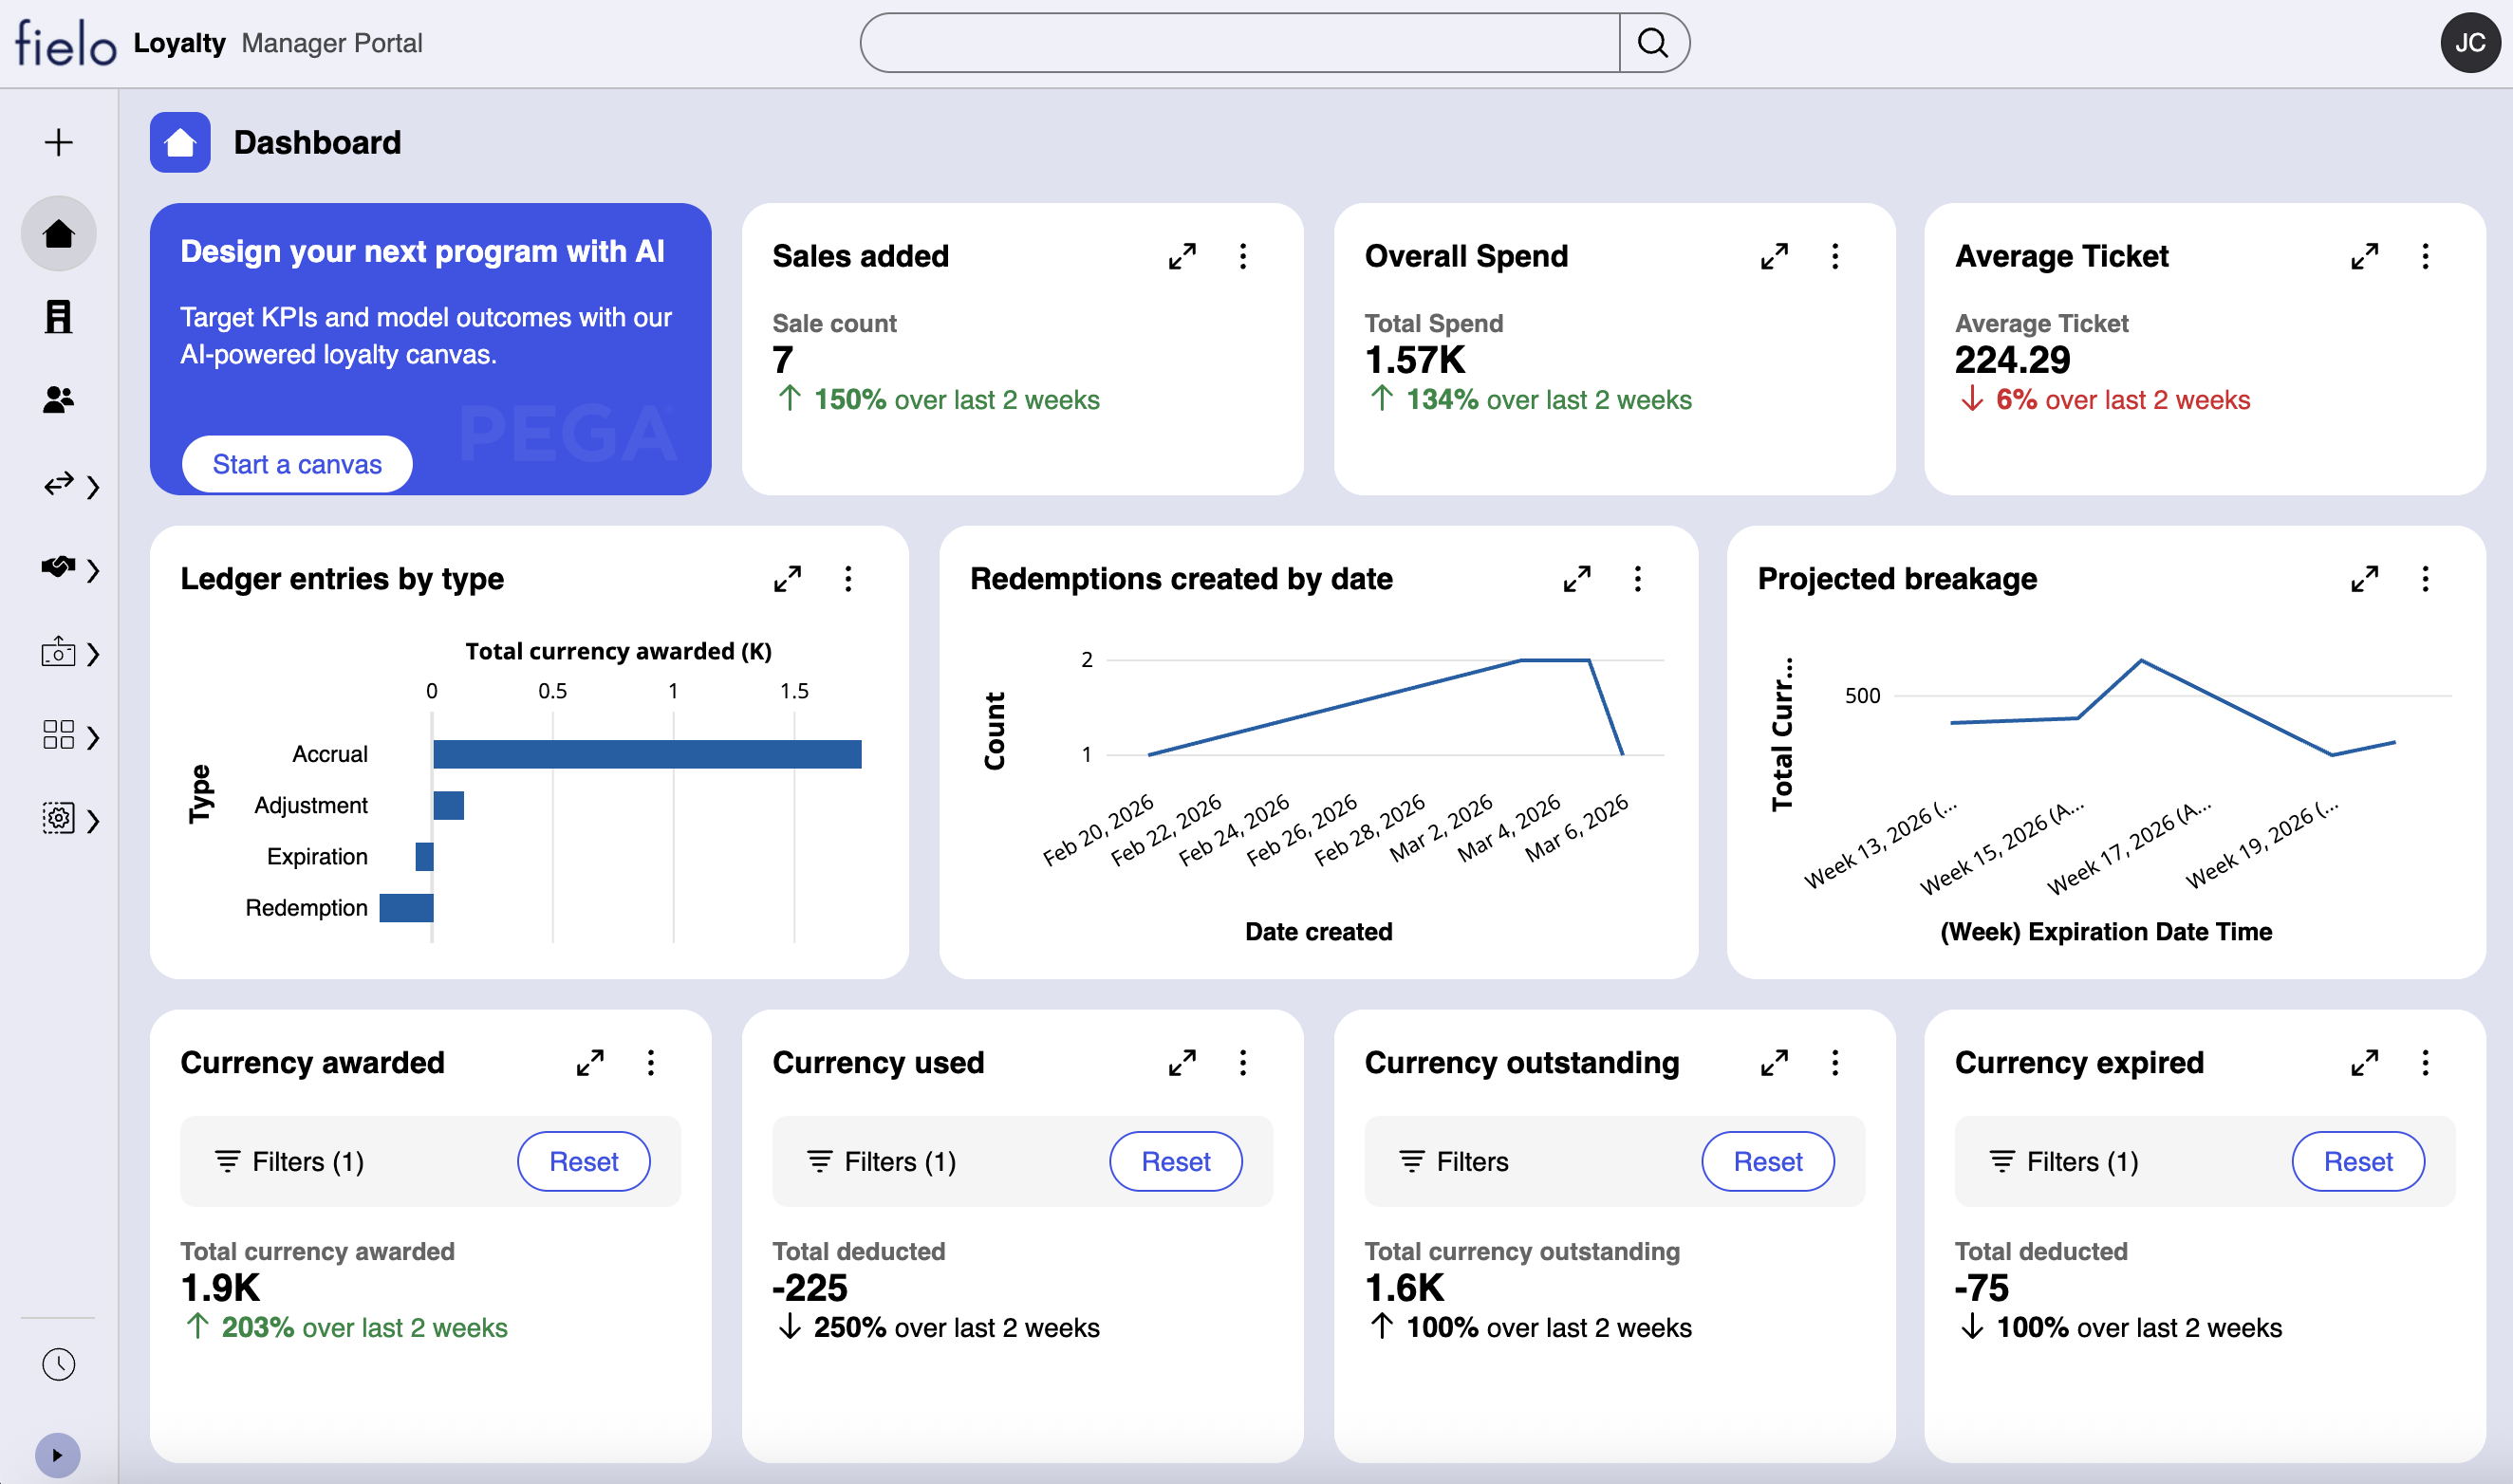
Task: Expand the Sales added card to fullscreen
Action: point(1182,256)
